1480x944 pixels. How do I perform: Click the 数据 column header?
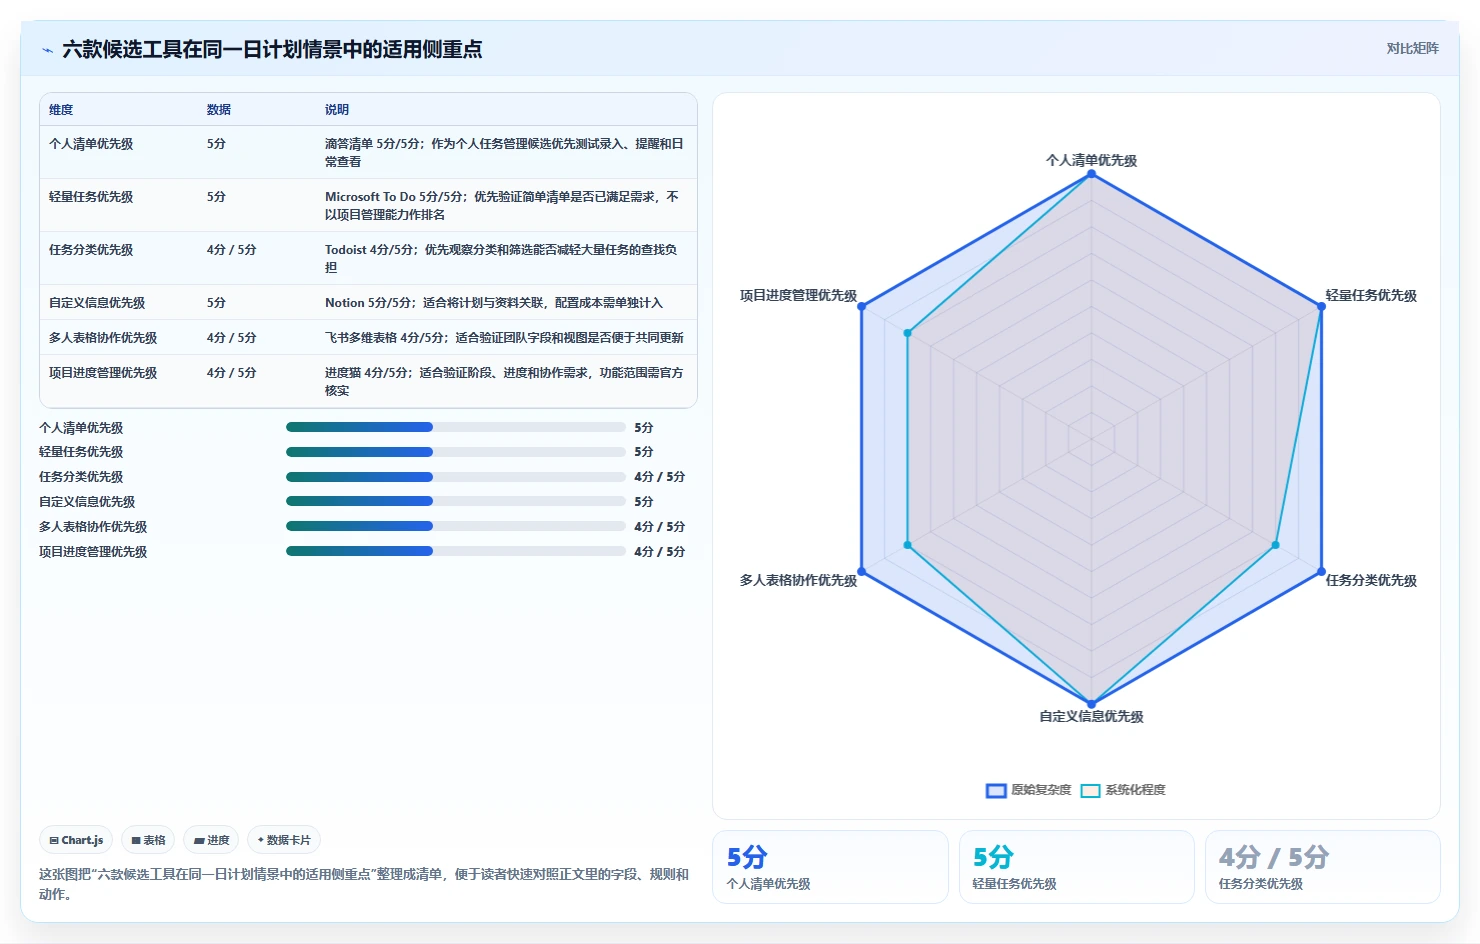point(219,110)
